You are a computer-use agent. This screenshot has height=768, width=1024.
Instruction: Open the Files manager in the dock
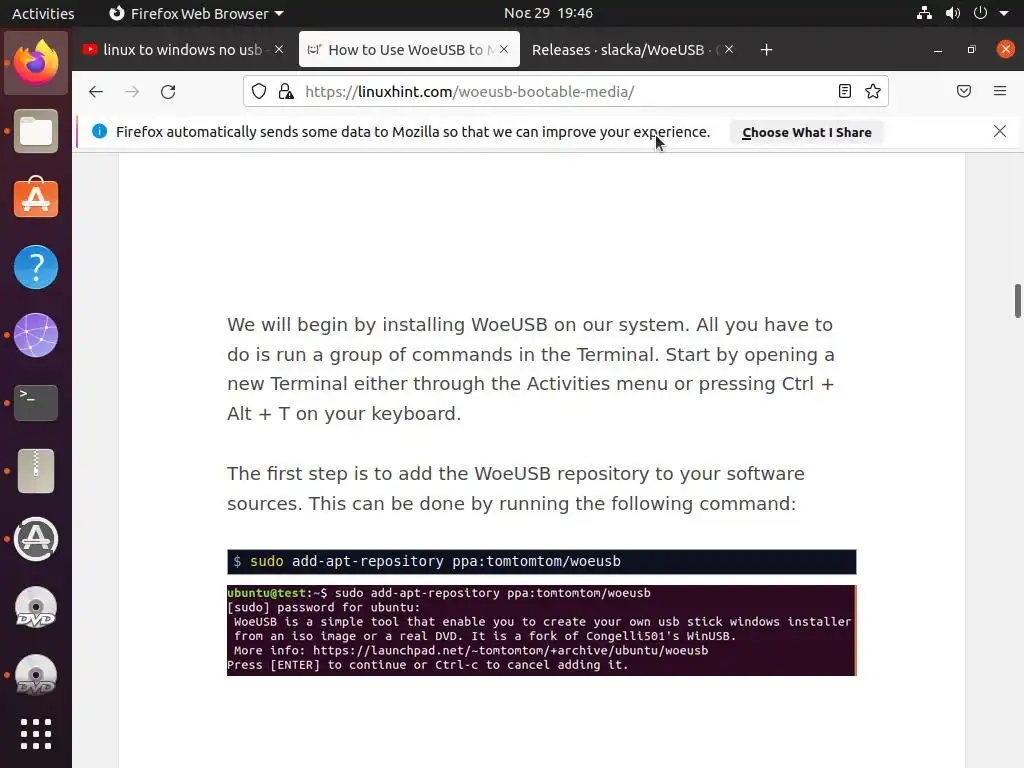click(36, 131)
